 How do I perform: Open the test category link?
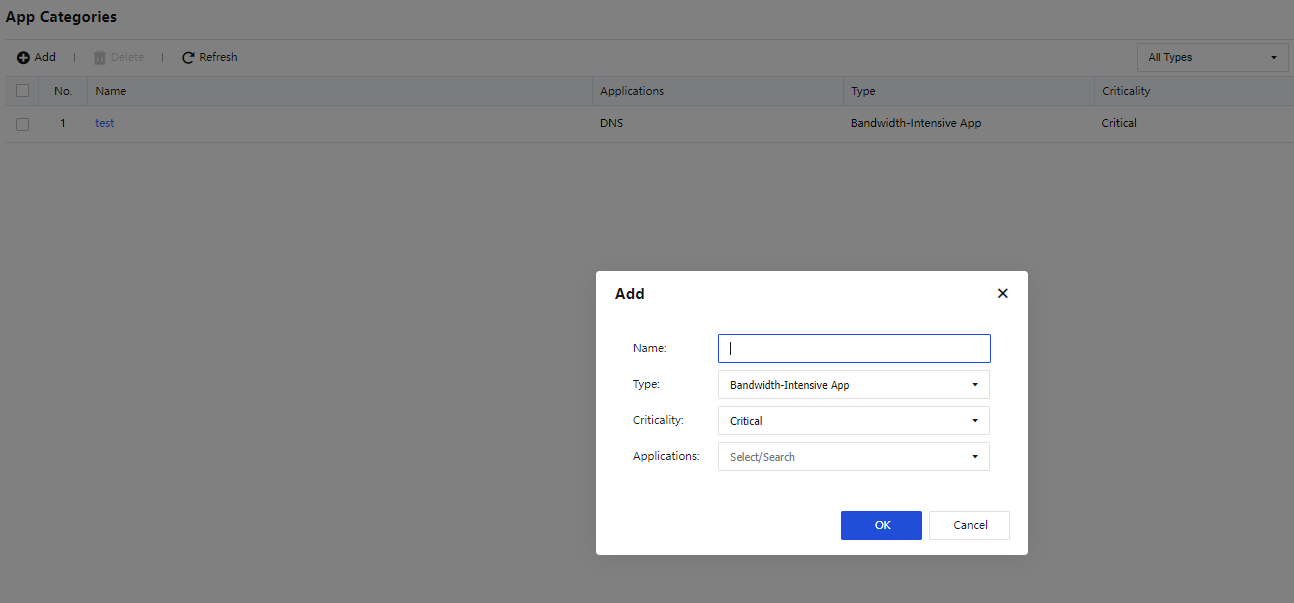tap(104, 124)
